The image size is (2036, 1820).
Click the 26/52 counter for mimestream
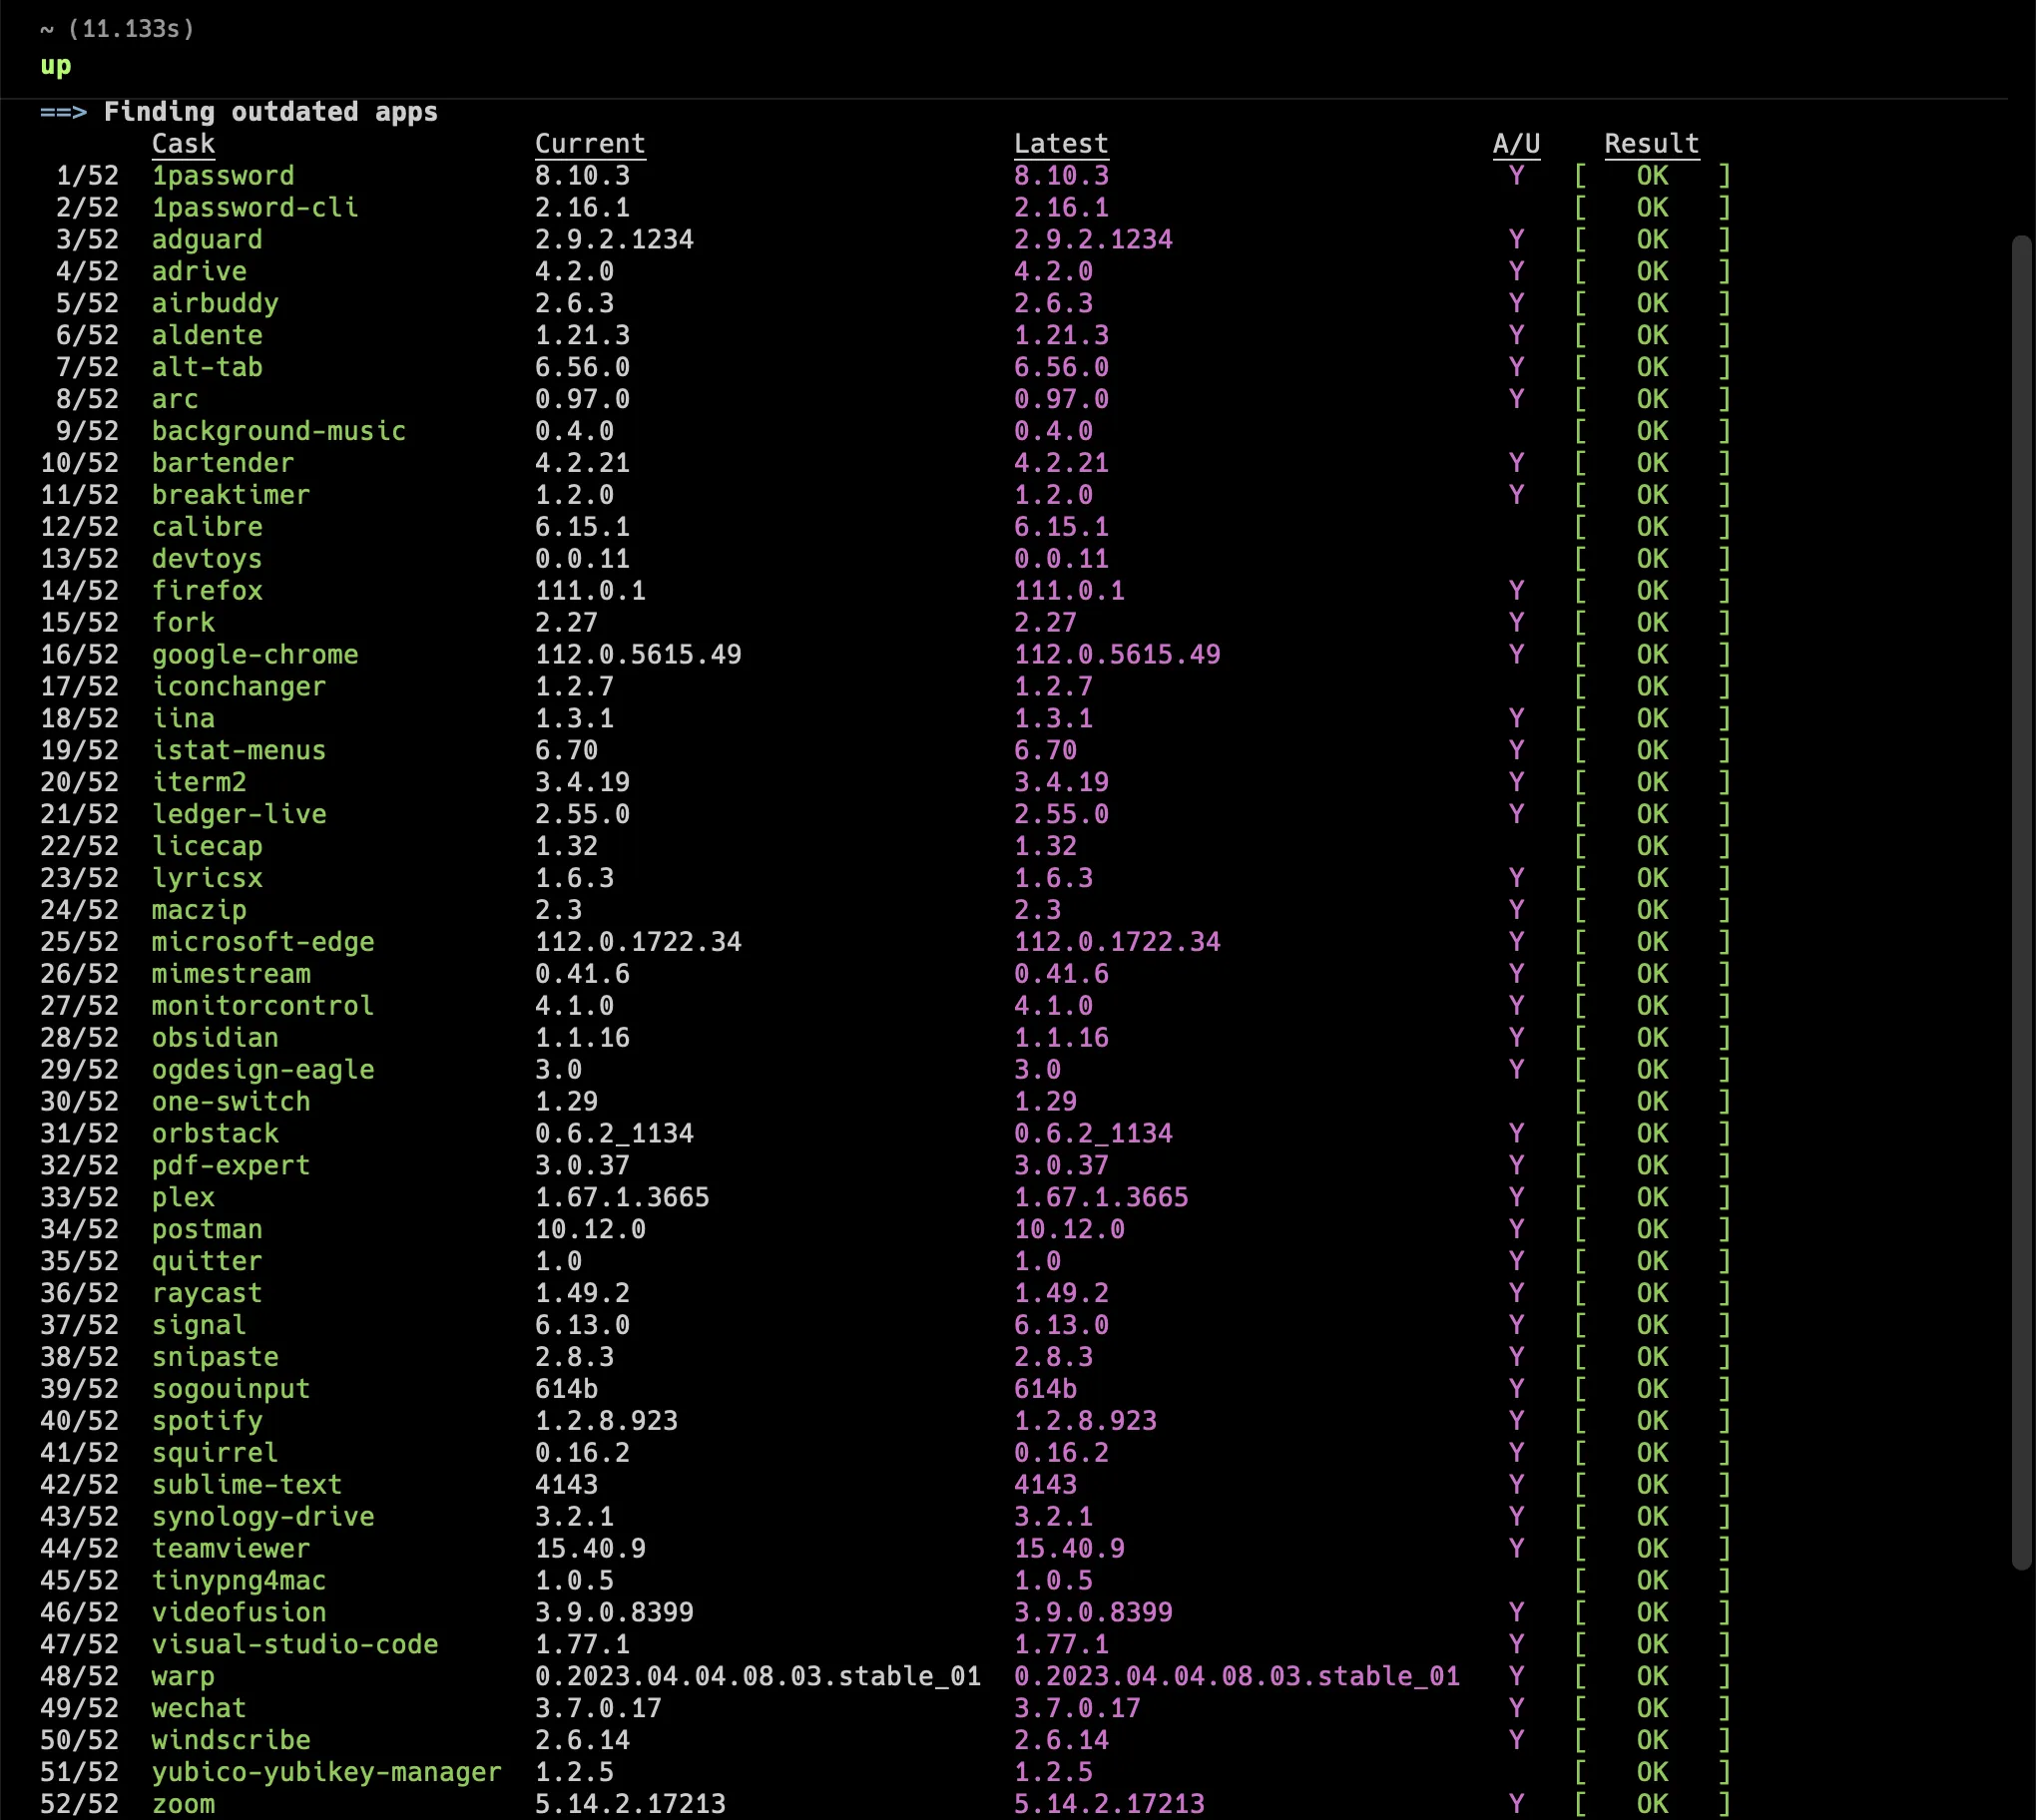tap(79, 974)
